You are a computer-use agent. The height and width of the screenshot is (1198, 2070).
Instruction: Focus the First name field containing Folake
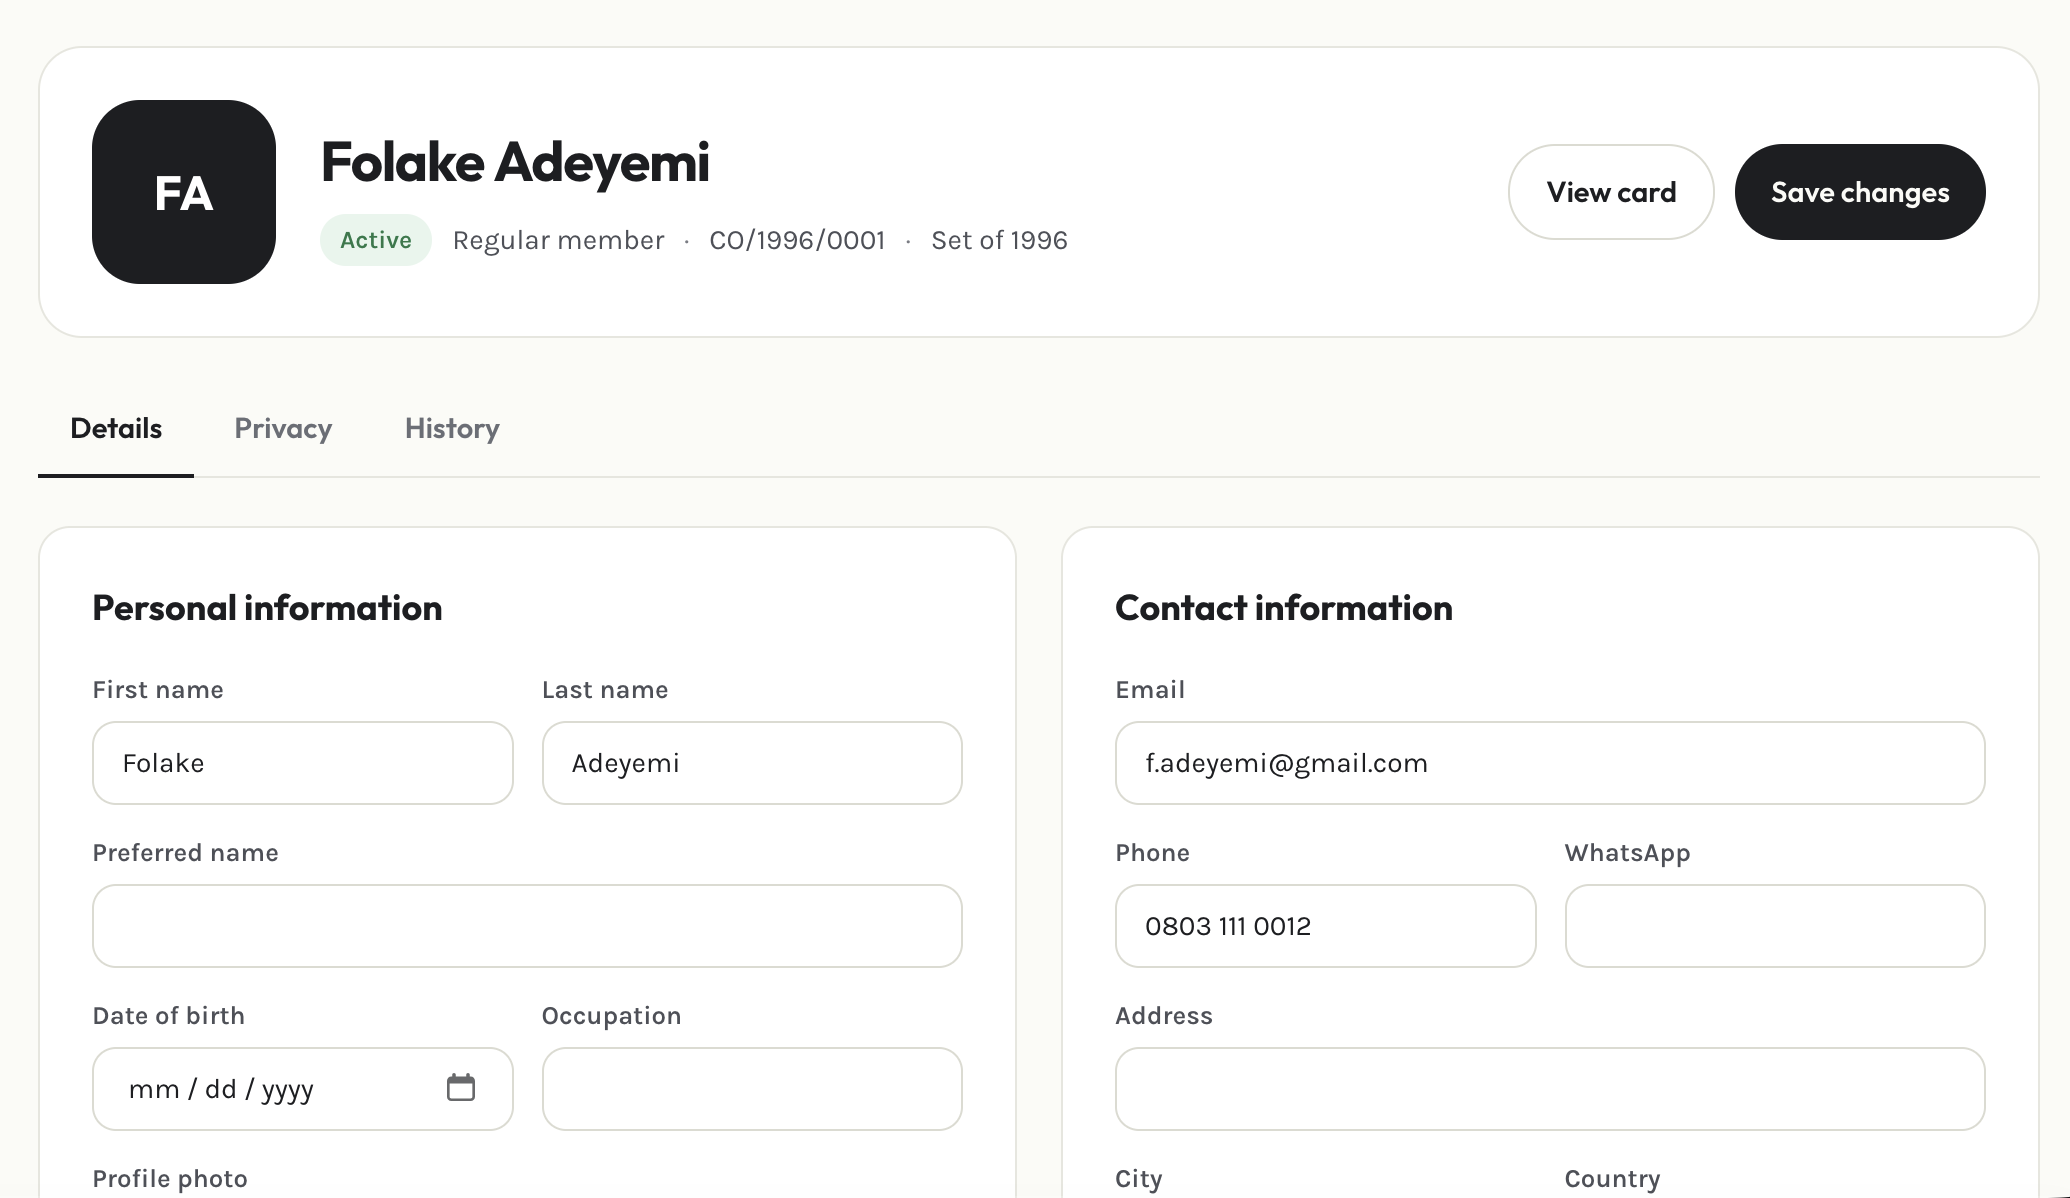coord(303,763)
